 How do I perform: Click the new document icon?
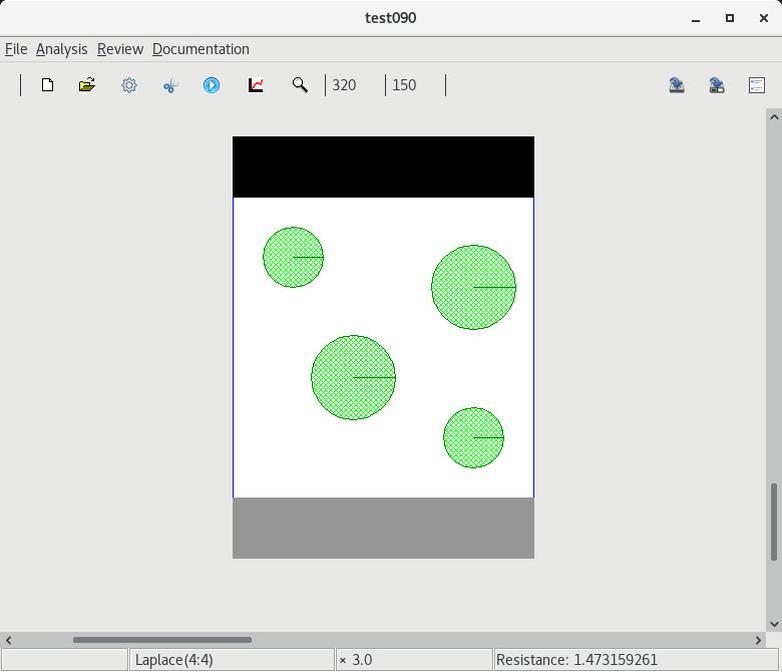pos(47,85)
